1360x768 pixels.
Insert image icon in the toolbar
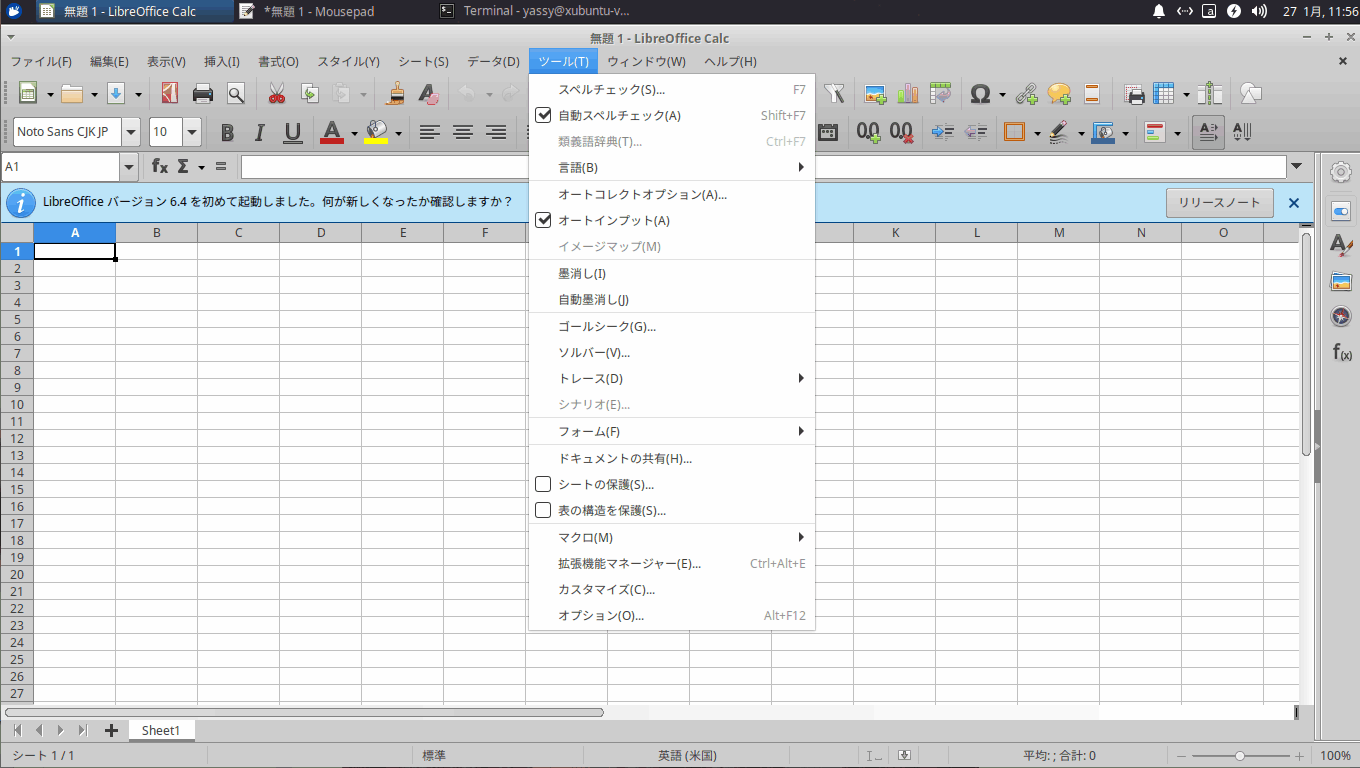coord(876,94)
